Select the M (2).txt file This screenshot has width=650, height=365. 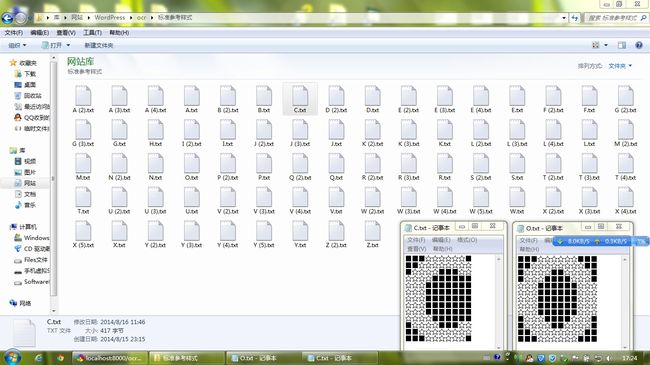(x=626, y=133)
